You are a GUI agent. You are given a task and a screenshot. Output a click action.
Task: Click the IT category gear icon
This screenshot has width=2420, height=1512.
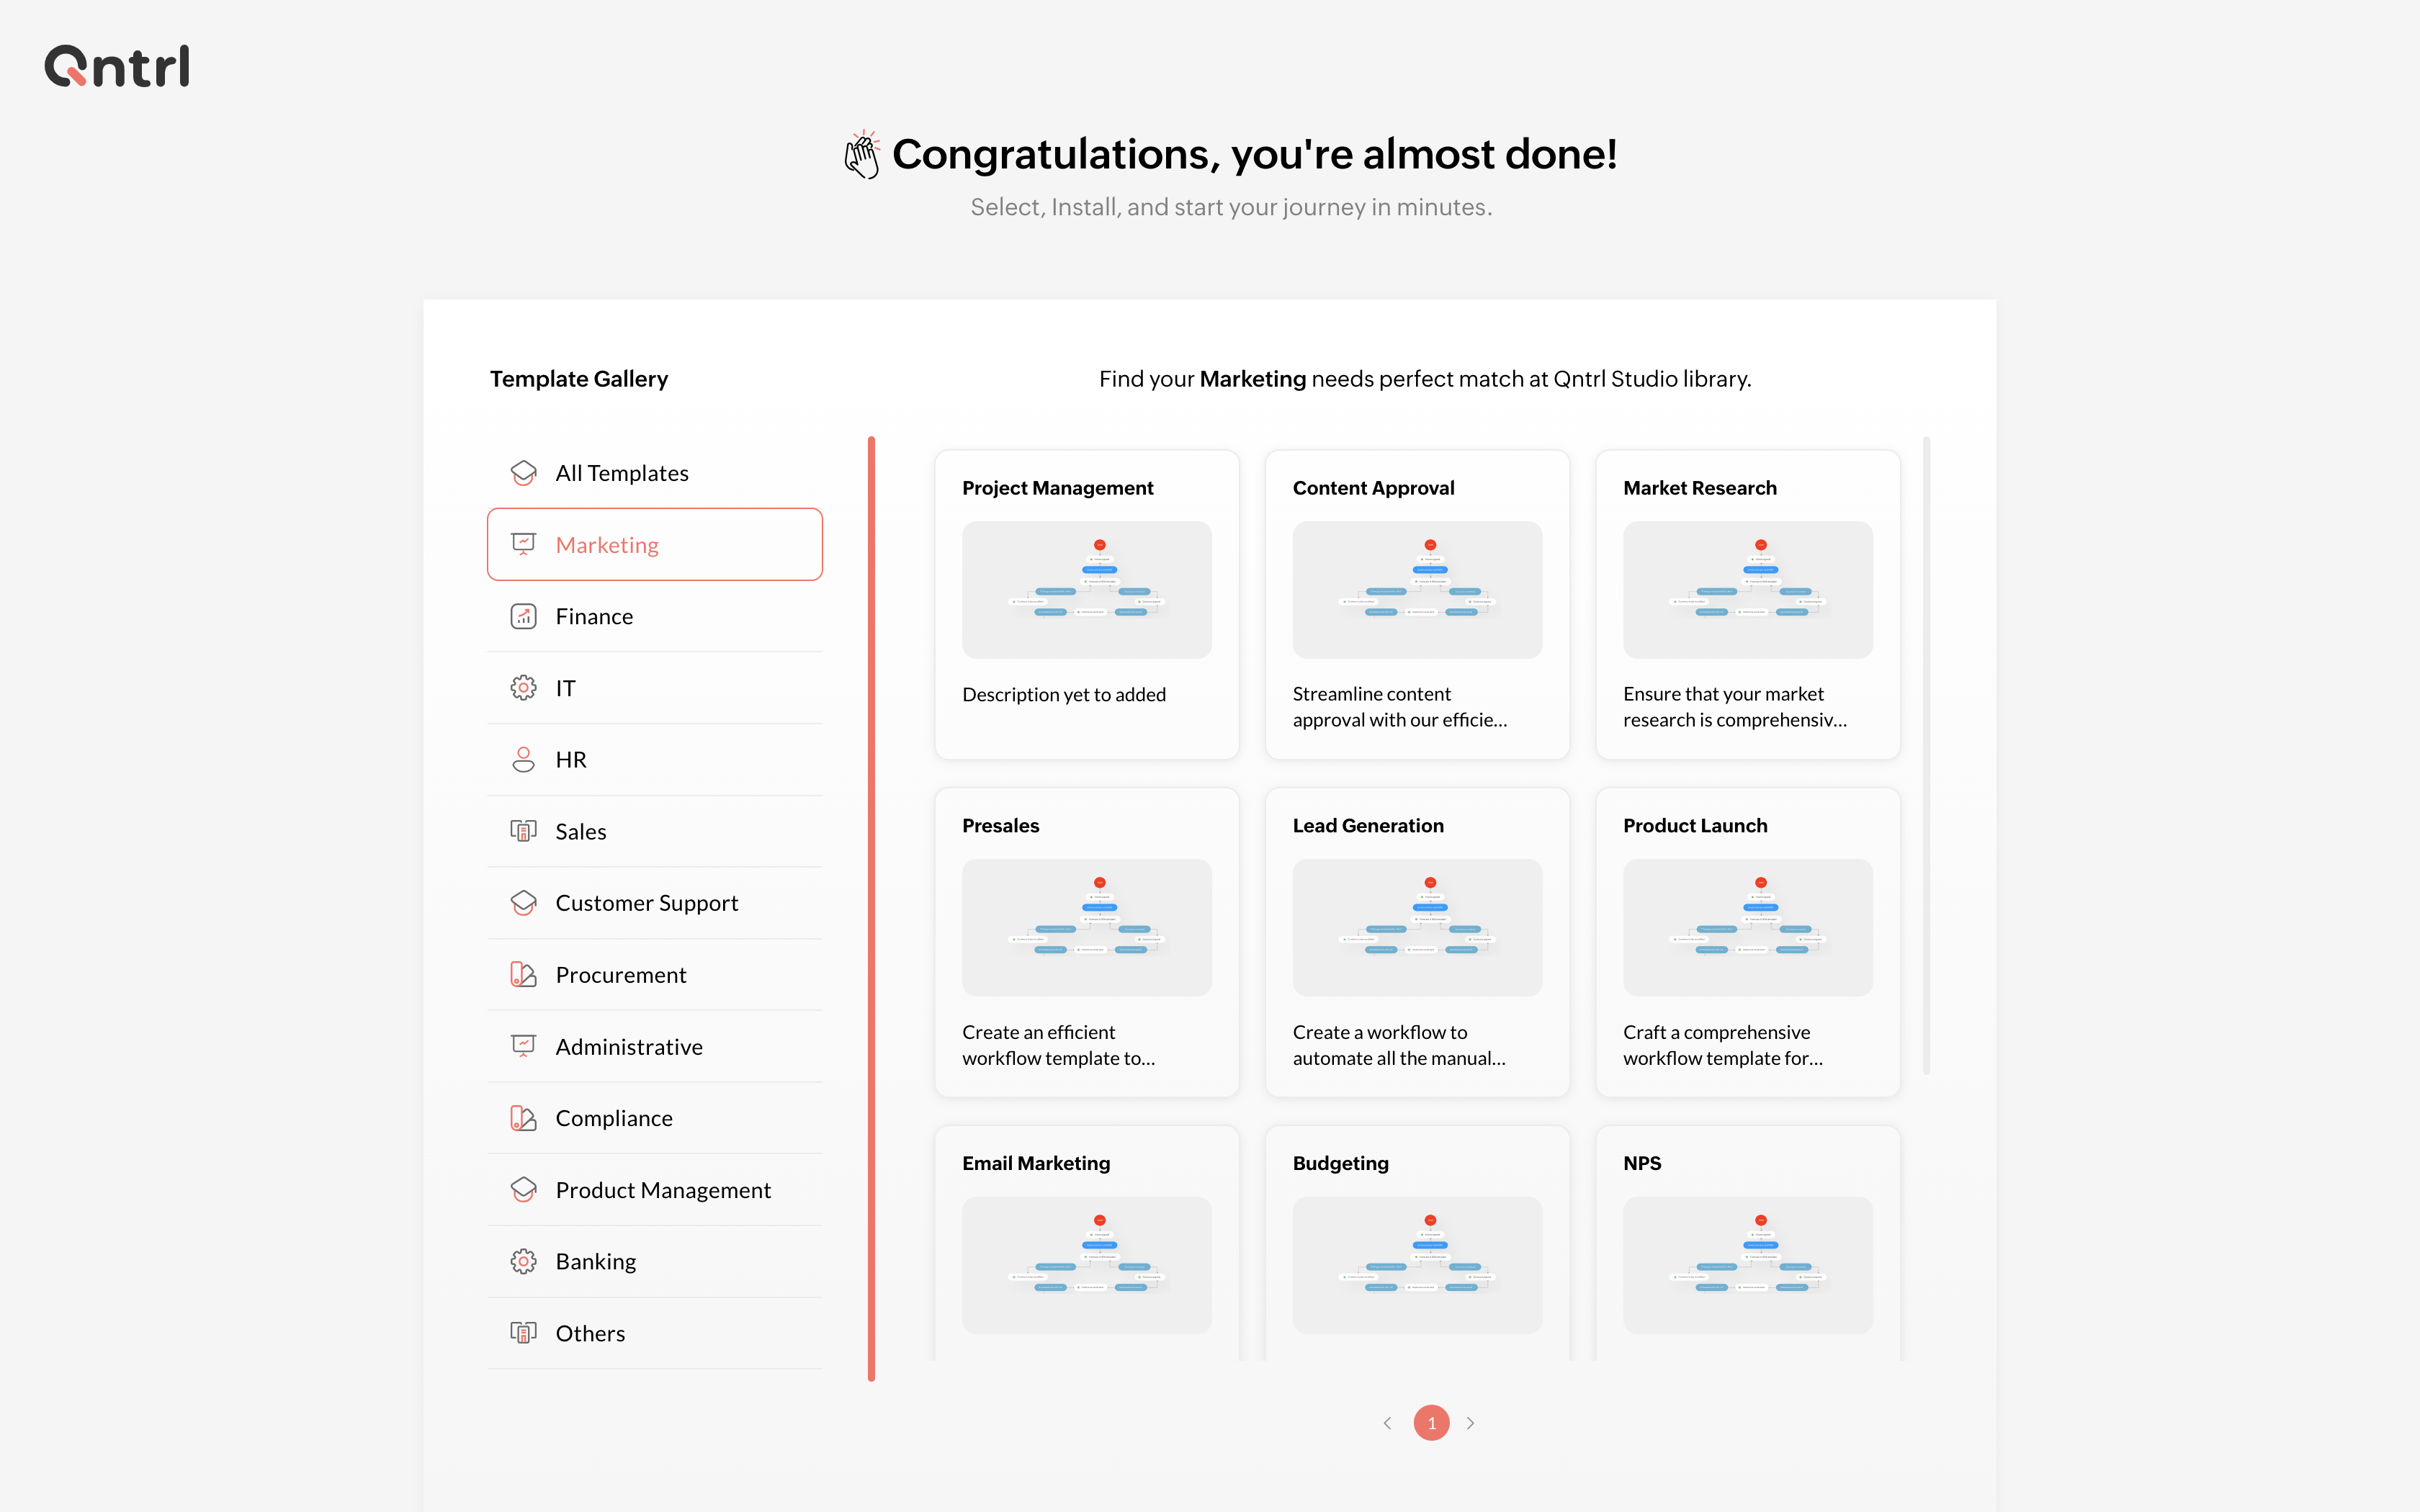(523, 688)
